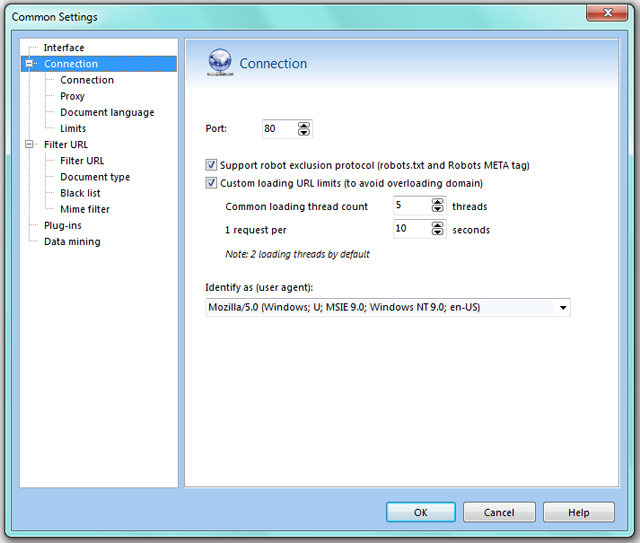Click the 'Common loading thread count' label
Image resolution: width=640 pixels, height=543 pixels.
click(297, 207)
